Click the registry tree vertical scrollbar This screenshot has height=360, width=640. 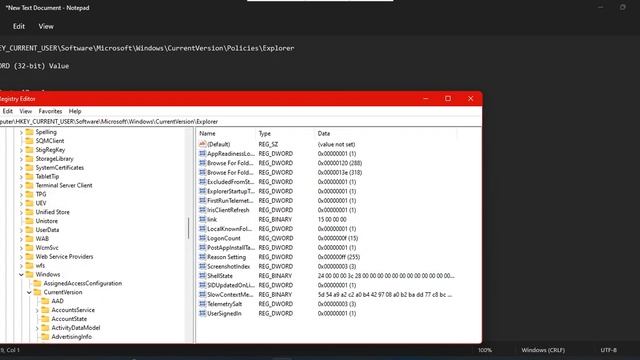click(189, 229)
